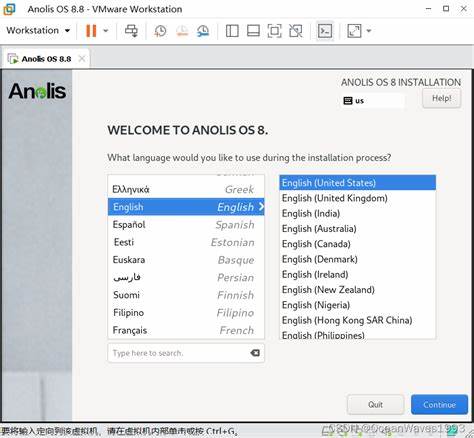The height and width of the screenshot is (438, 474).
Task: Click the language search input field
Action: [186, 353]
